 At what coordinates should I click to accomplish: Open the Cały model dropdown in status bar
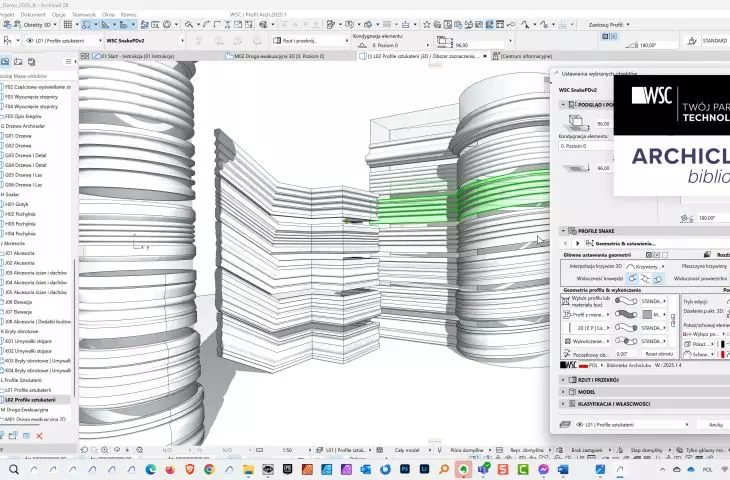pos(408,450)
